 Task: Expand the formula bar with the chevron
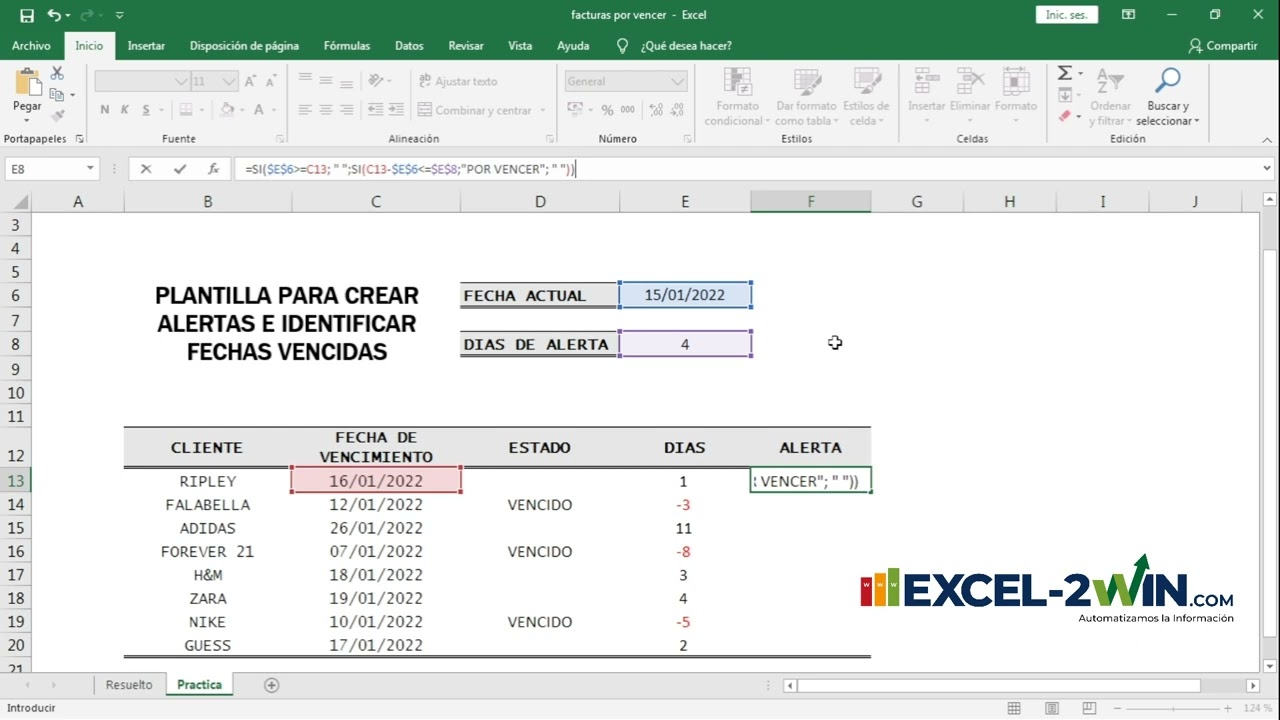coord(1268,169)
